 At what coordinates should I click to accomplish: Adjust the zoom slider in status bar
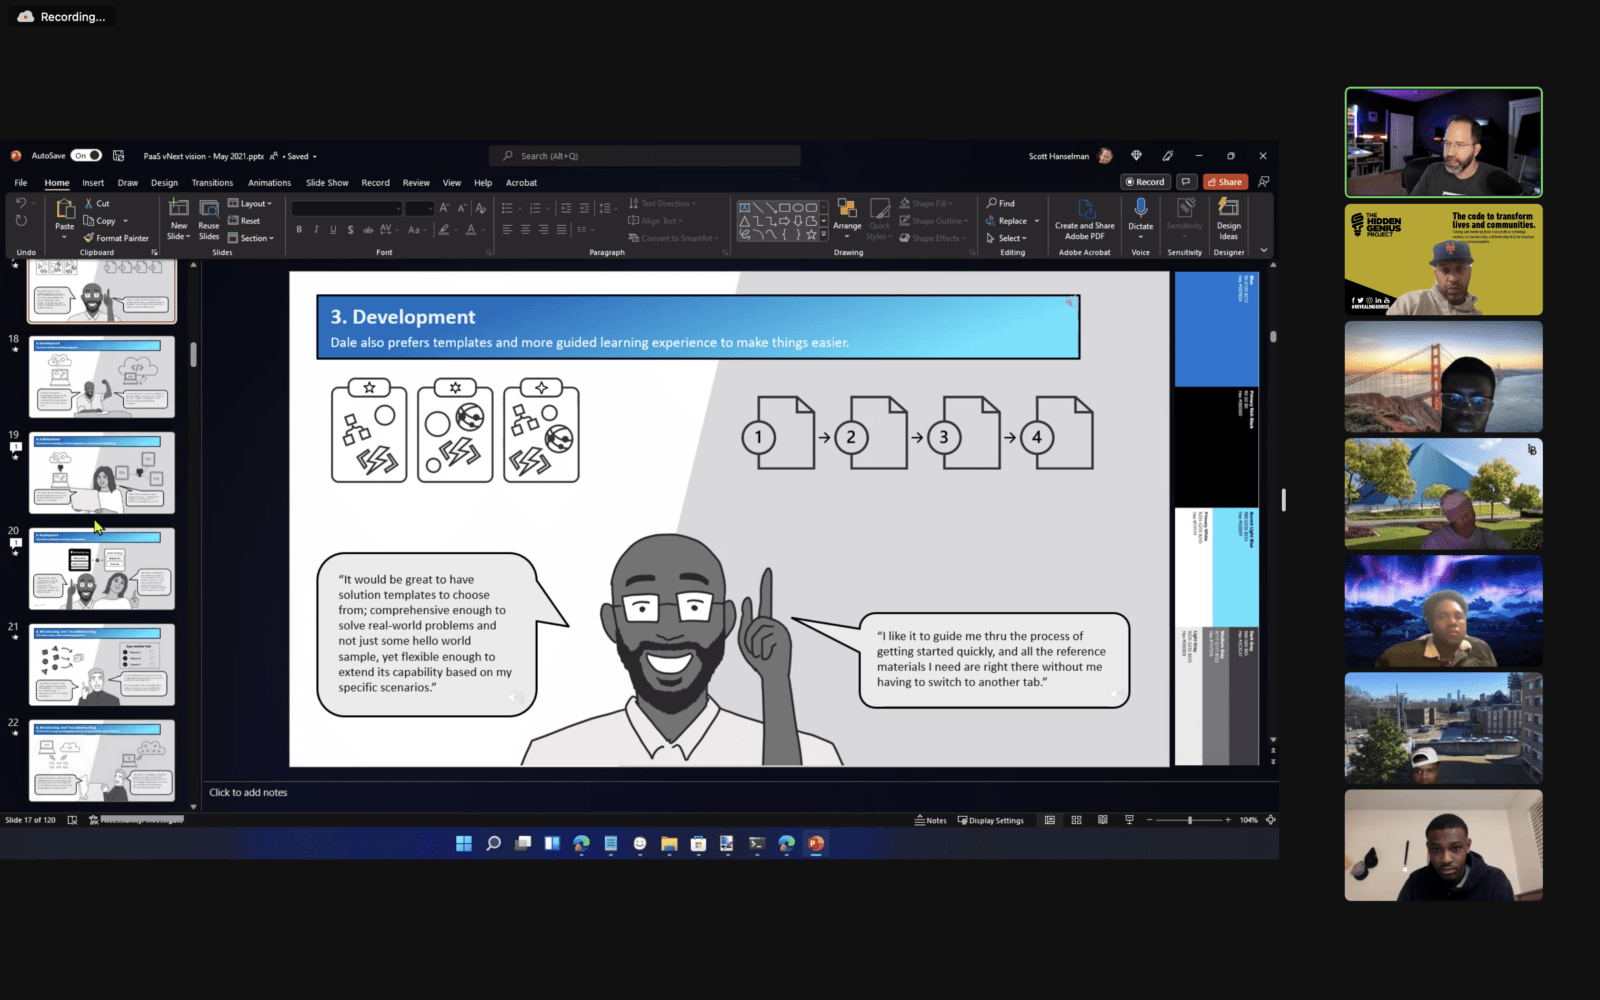(x=1189, y=820)
